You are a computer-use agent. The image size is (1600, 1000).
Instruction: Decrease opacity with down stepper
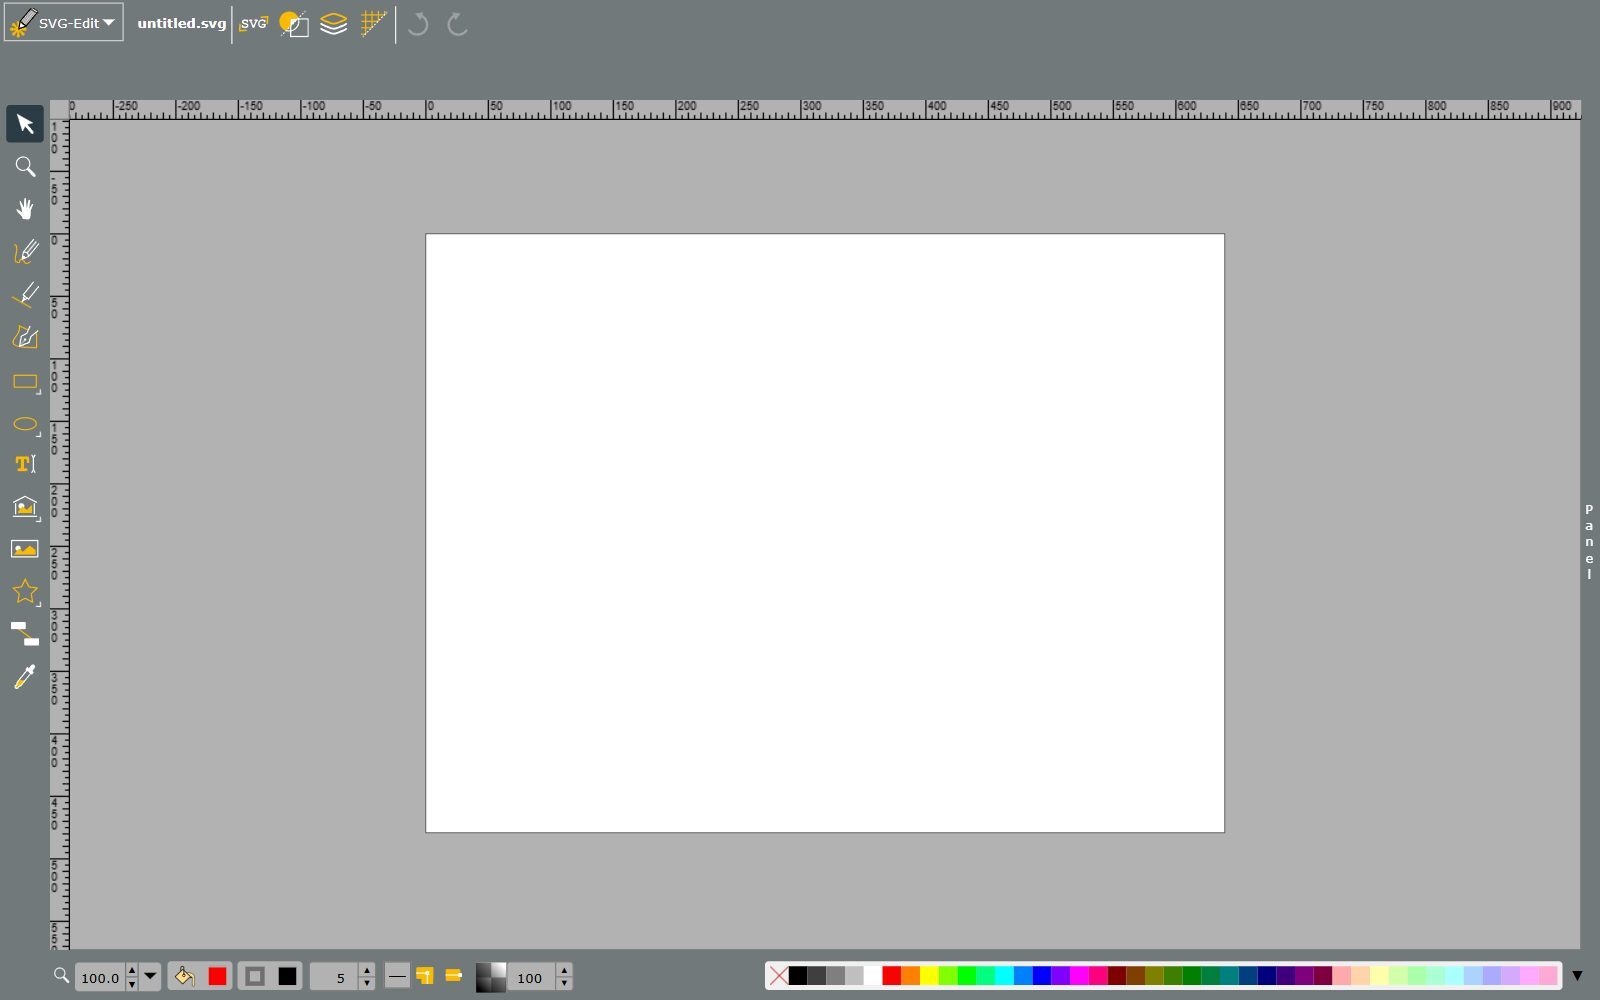tap(564, 984)
